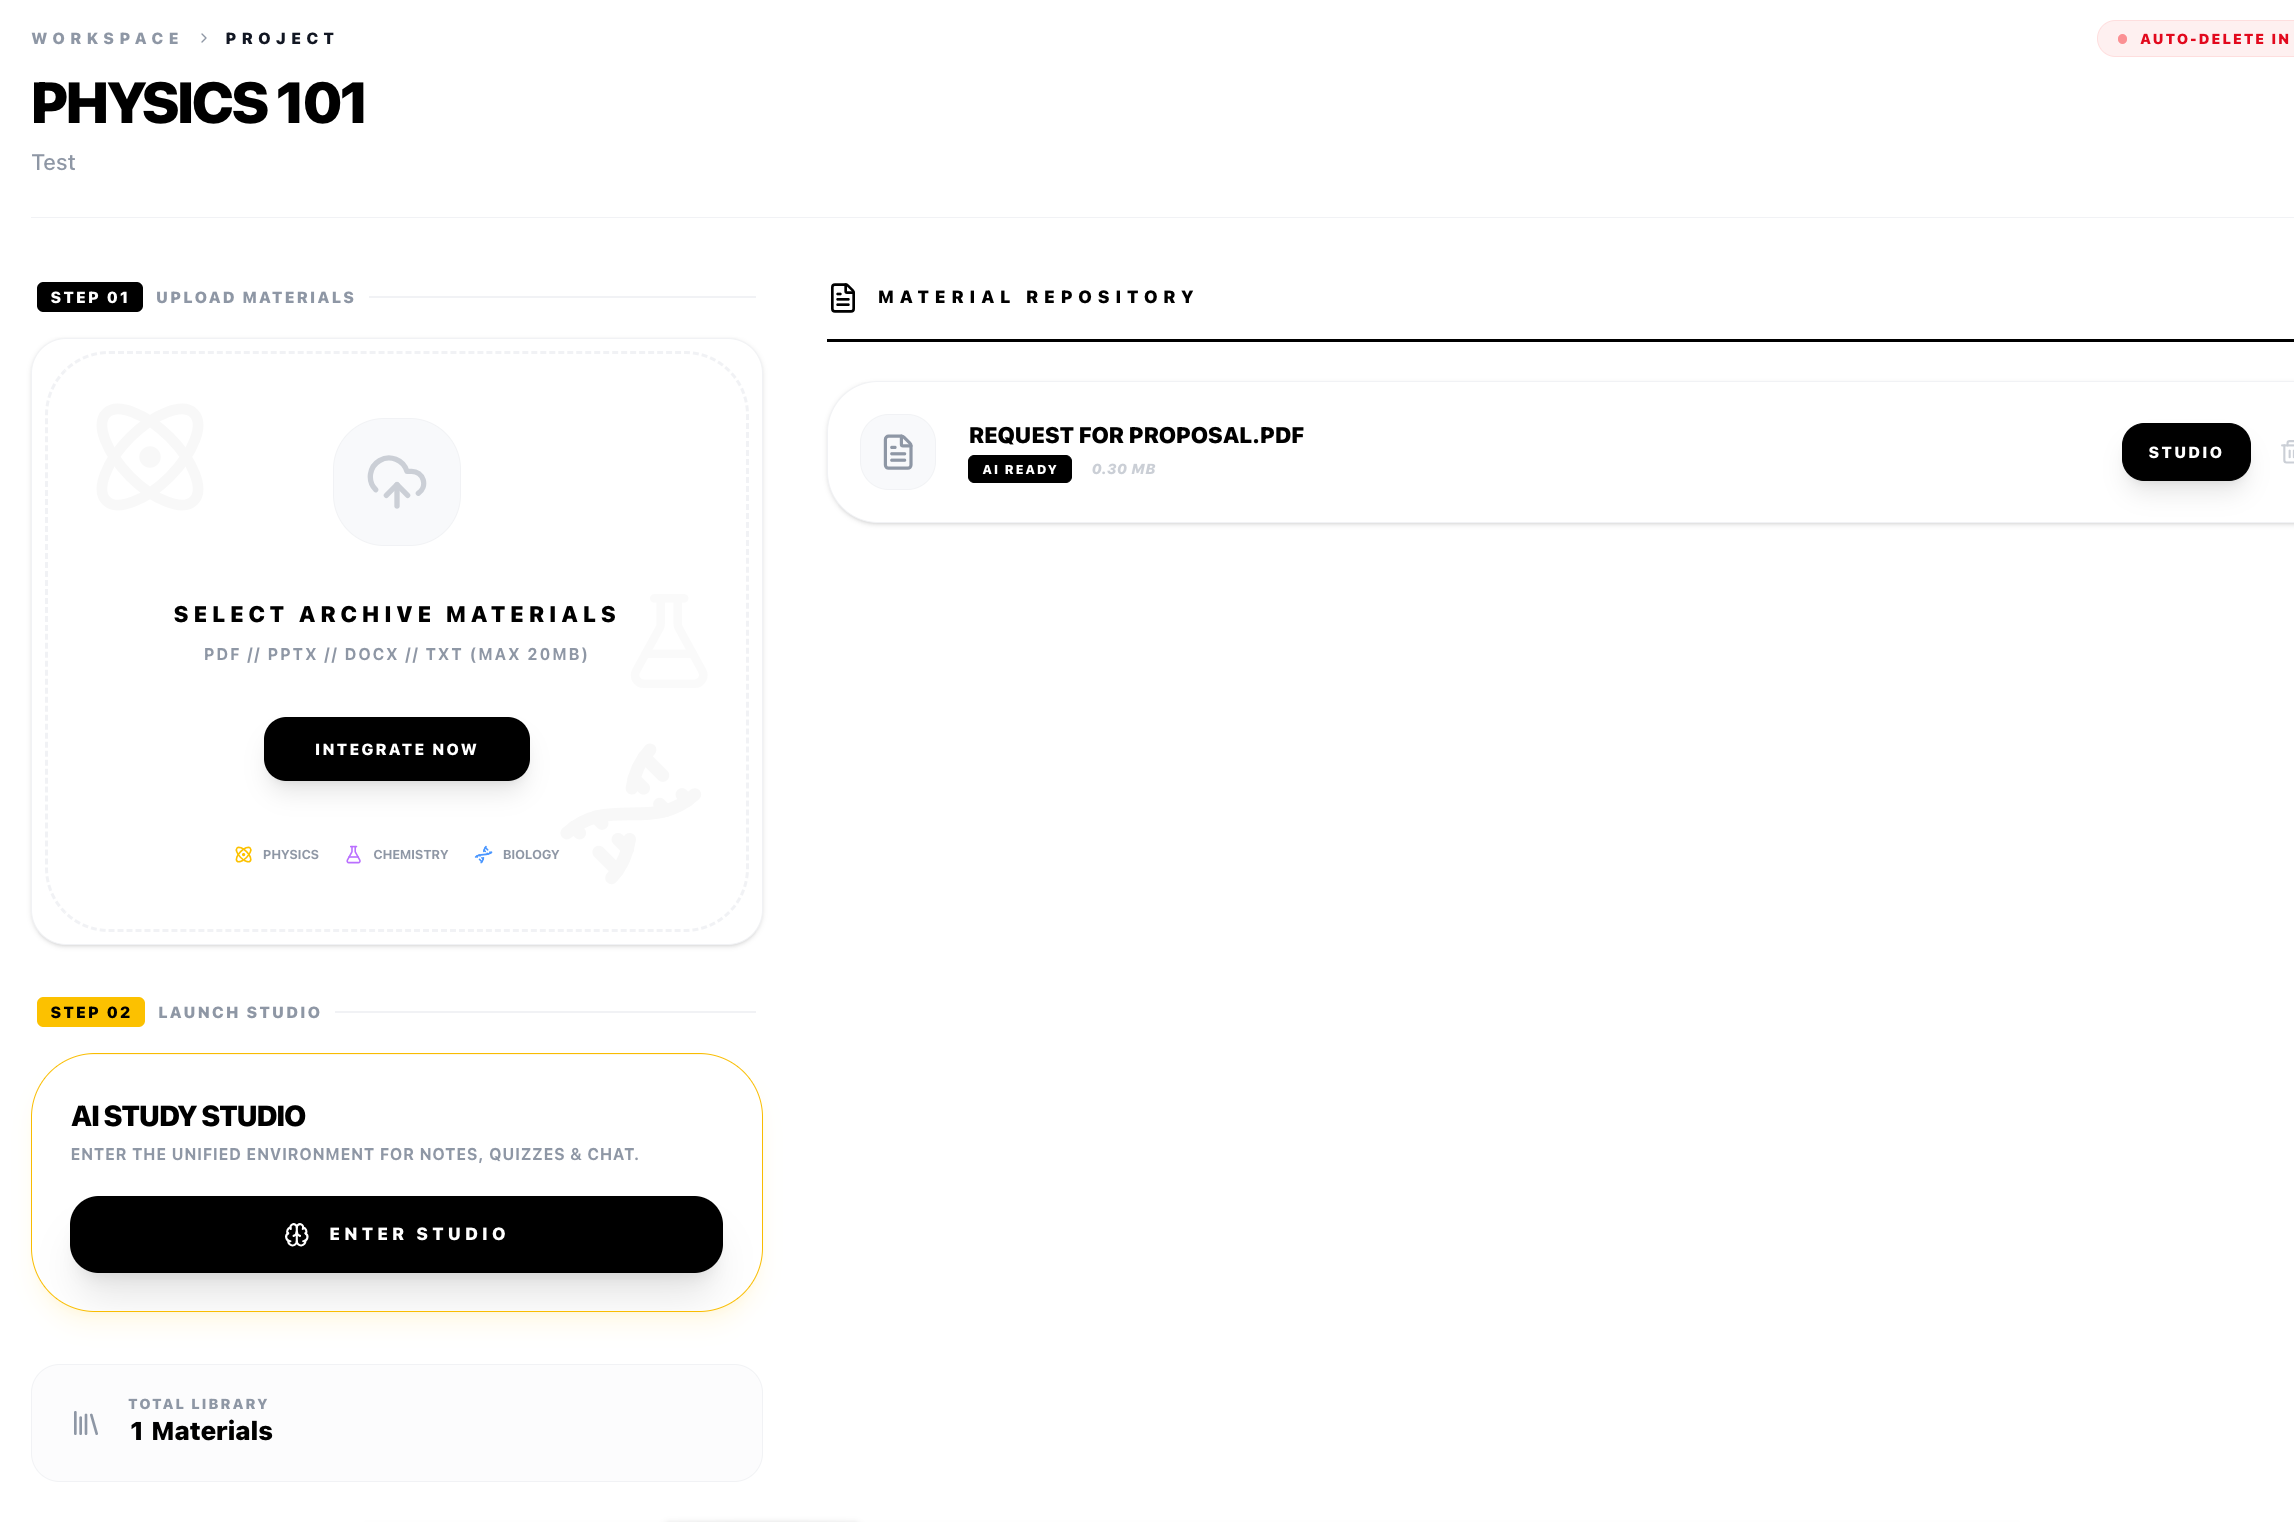Click the brain icon inside Enter Studio button
Image resolution: width=2294 pixels, height=1522 pixels.
[x=296, y=1234]
